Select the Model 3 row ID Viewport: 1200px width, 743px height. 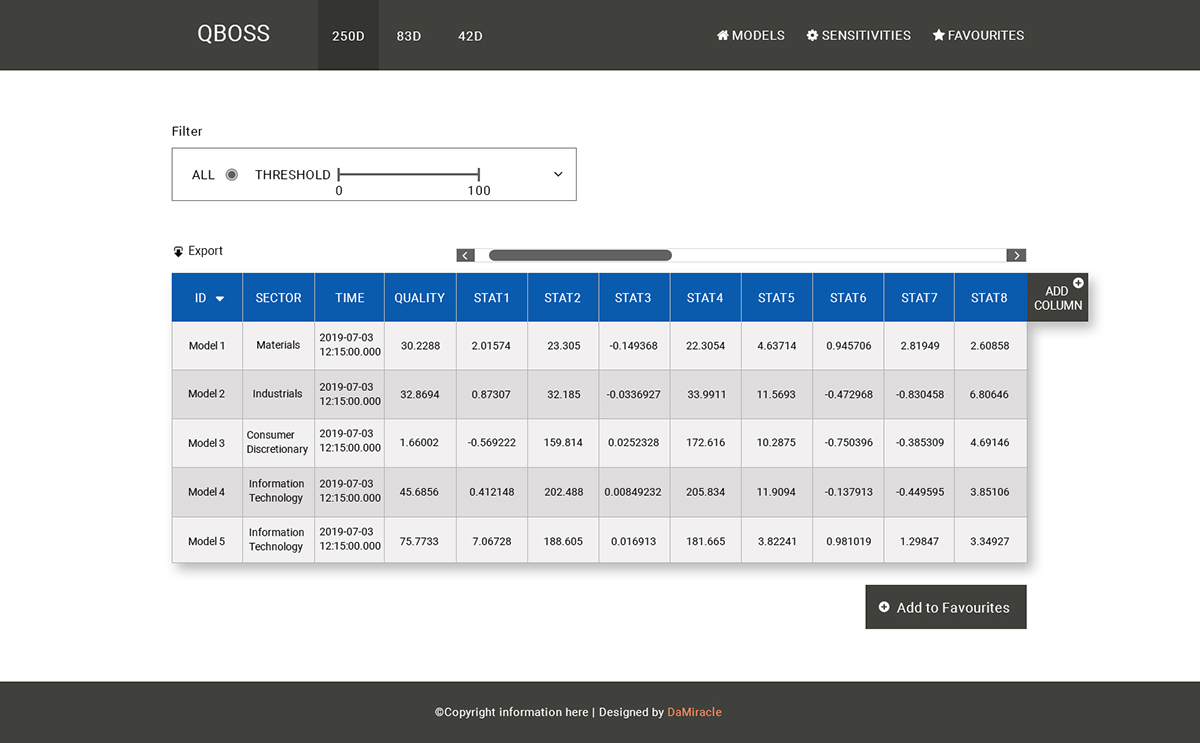coord(207,443)
